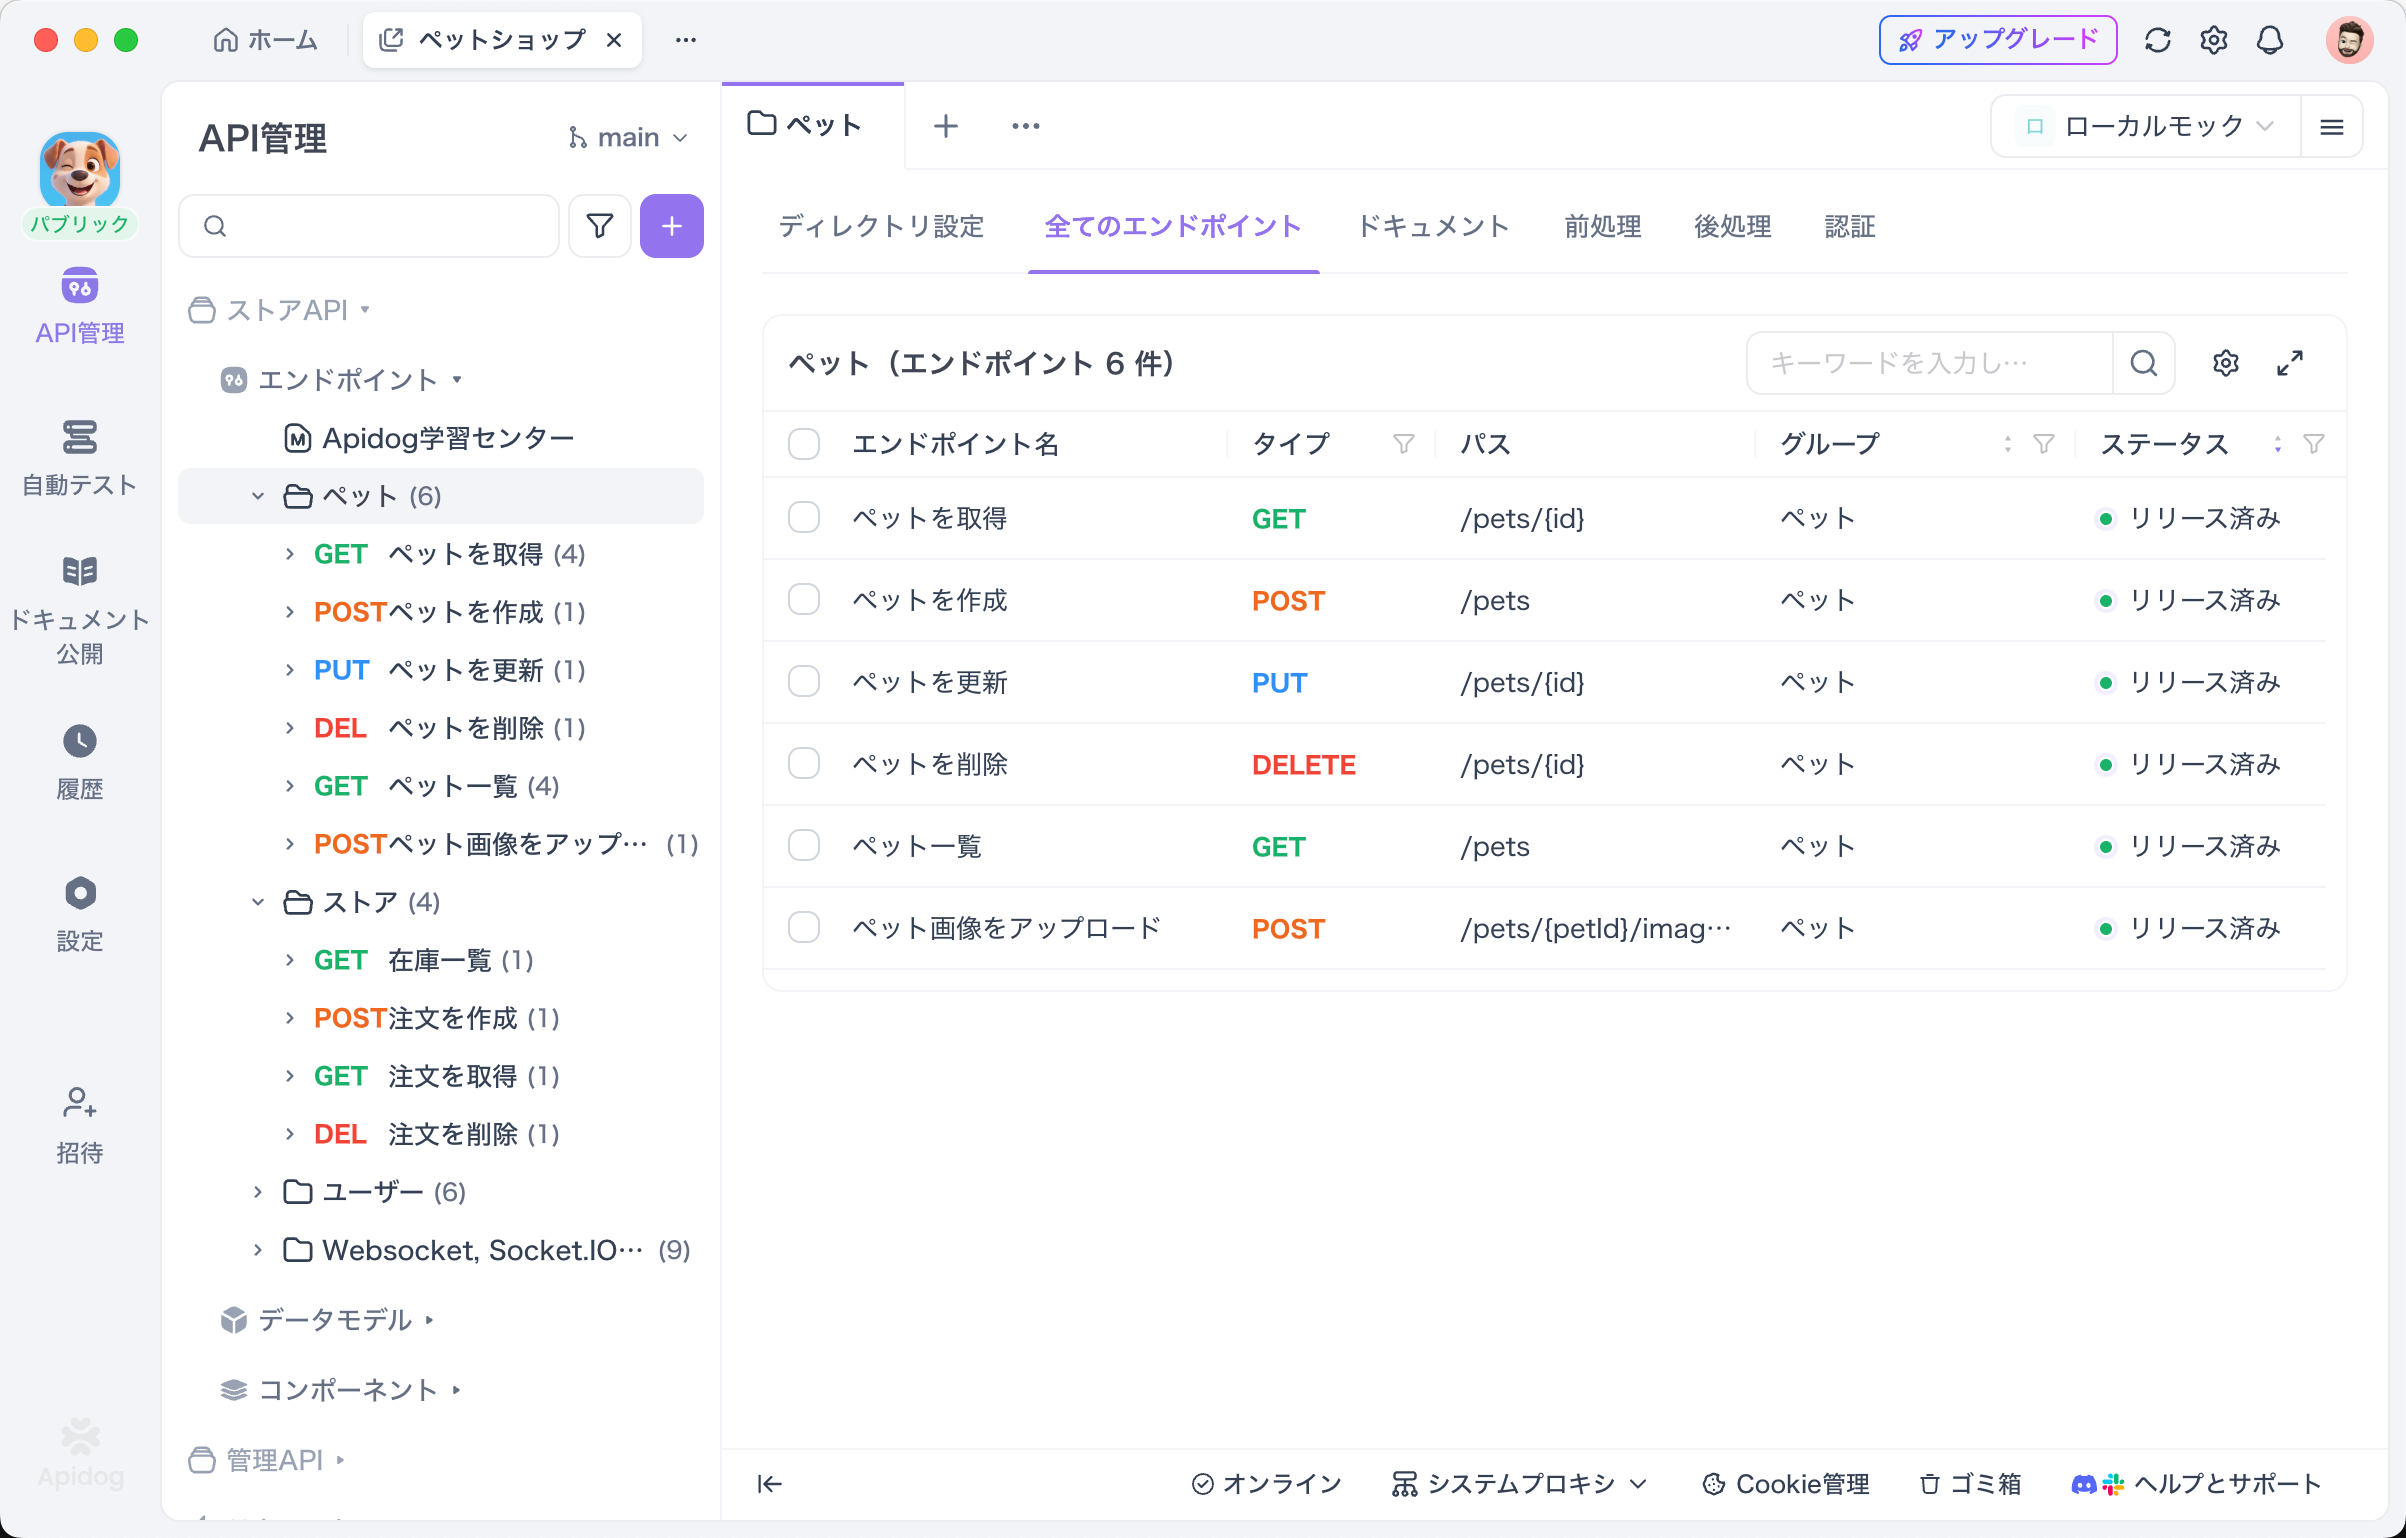The width and height of the screenshot is (2406, 1538).
Task: Open Cookie管理
Action: tap(1786, 1484)
